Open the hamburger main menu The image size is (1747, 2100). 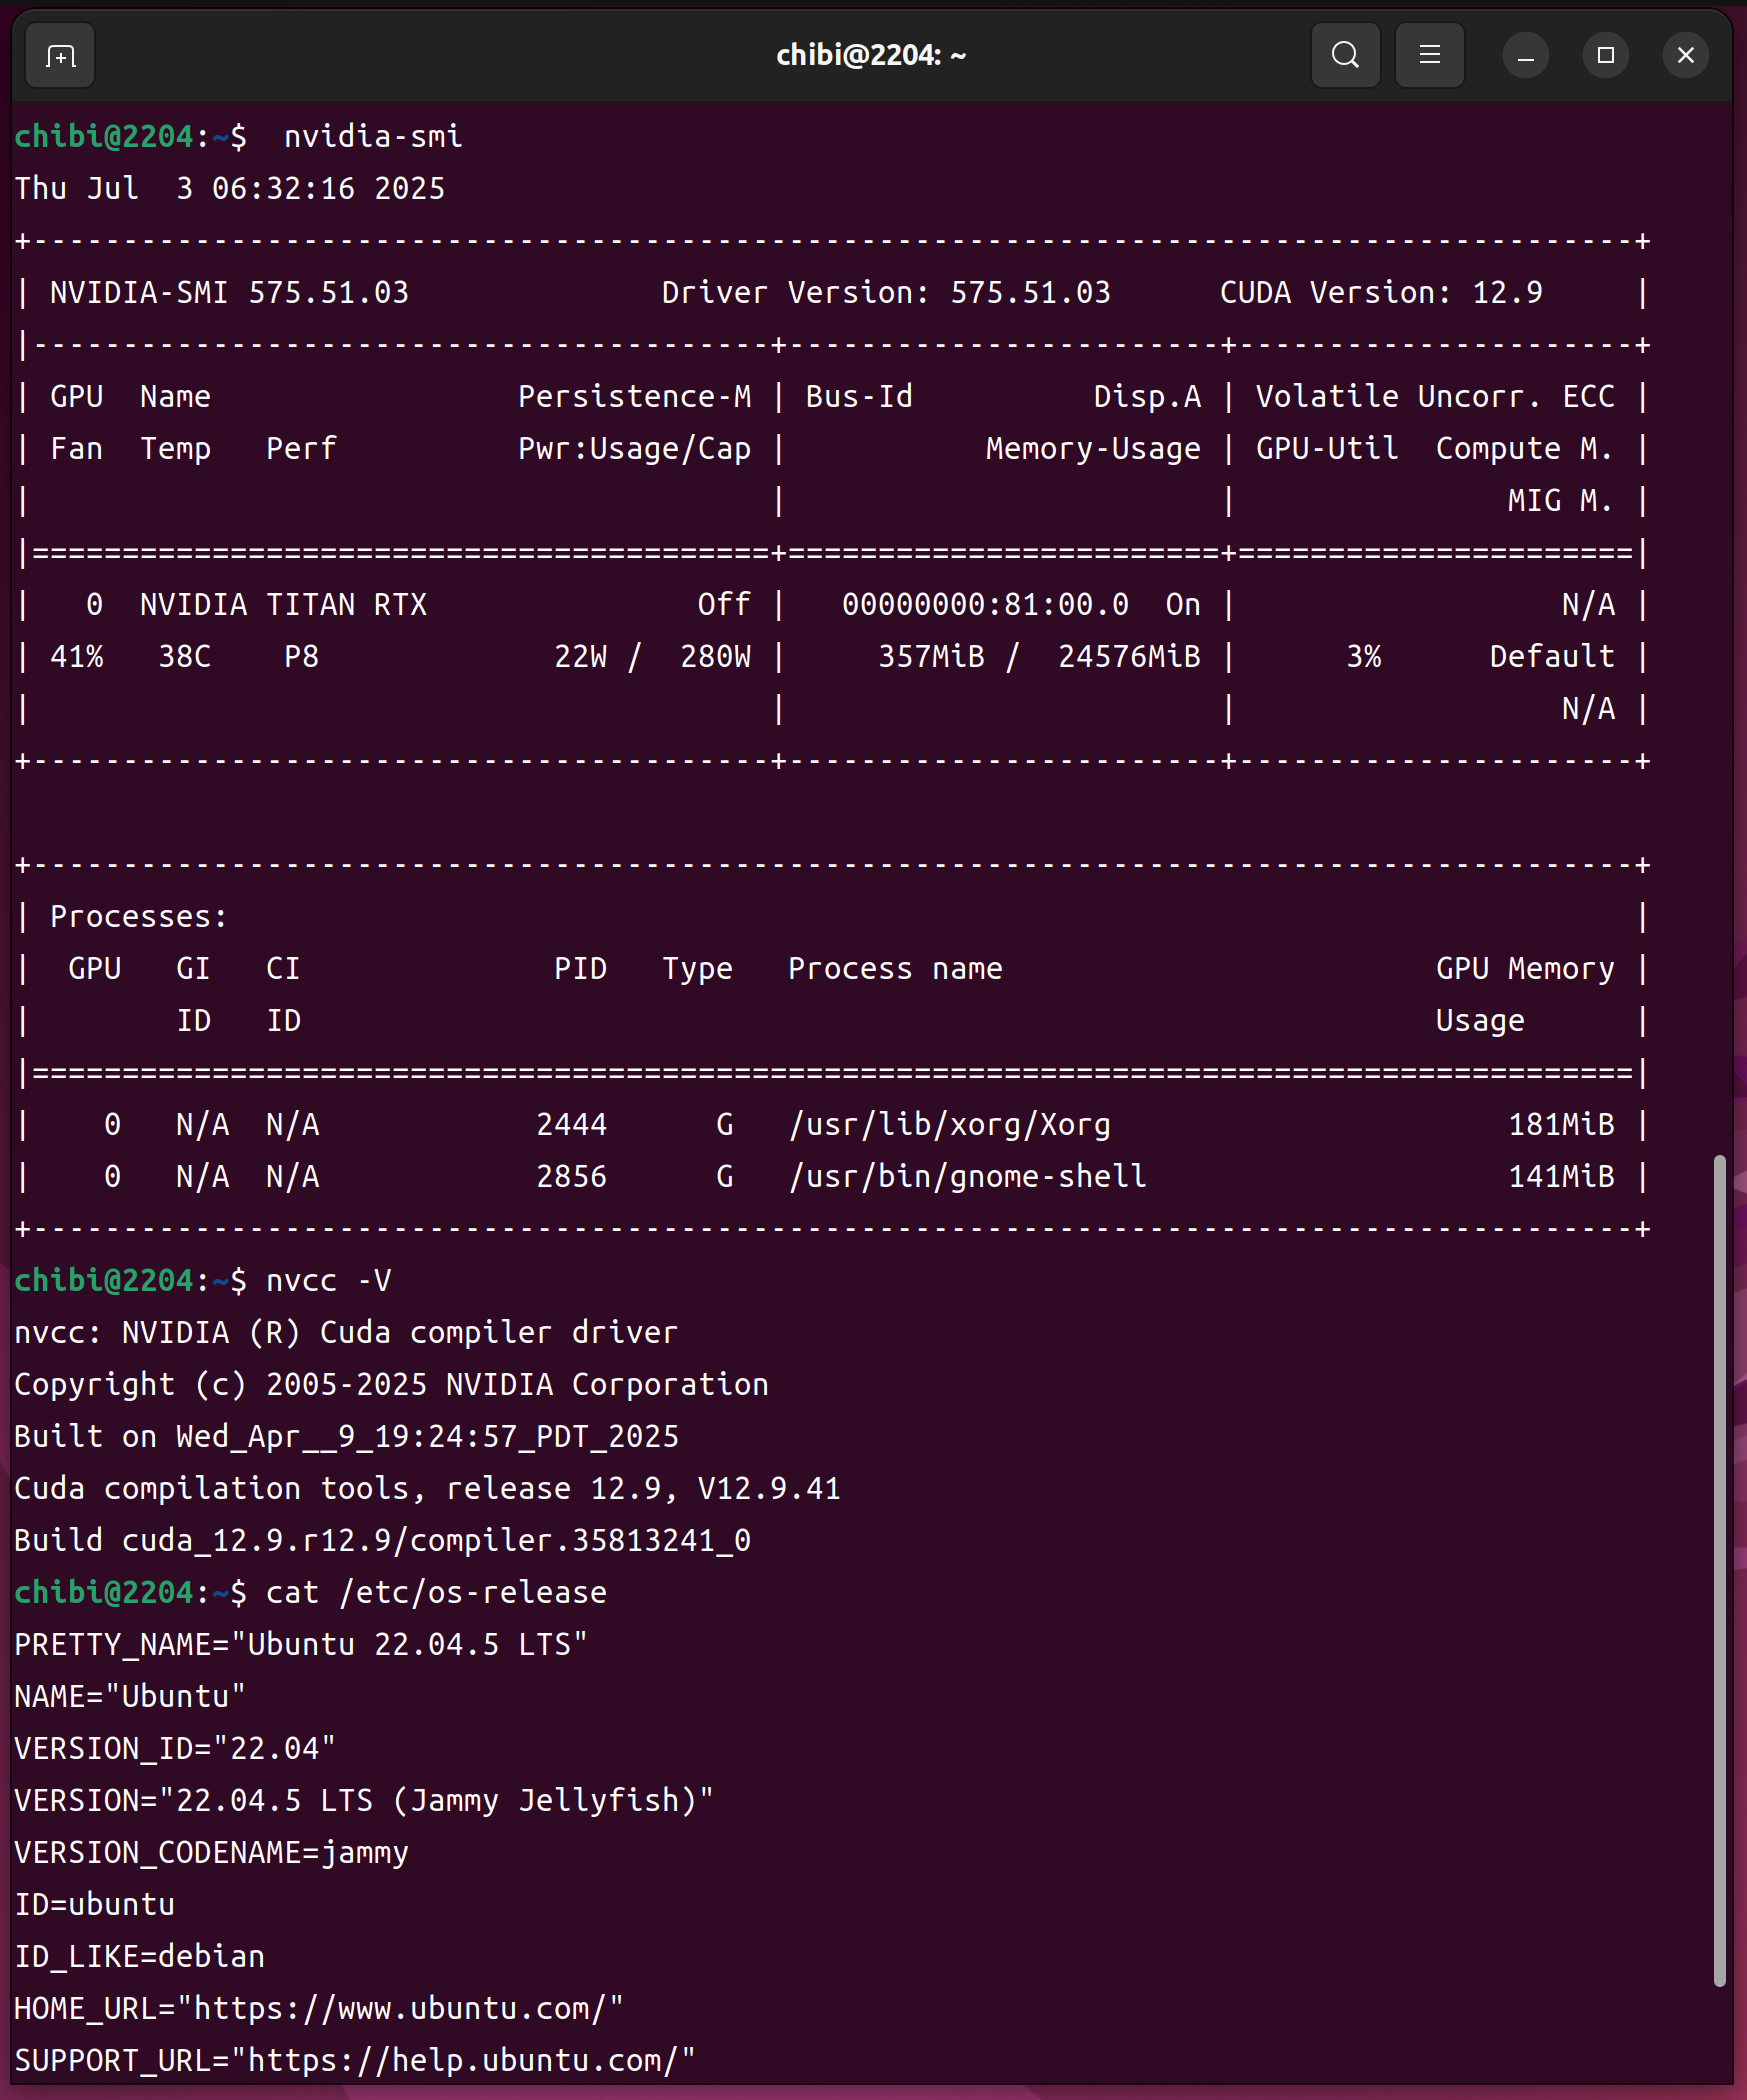coord(1429,56)
